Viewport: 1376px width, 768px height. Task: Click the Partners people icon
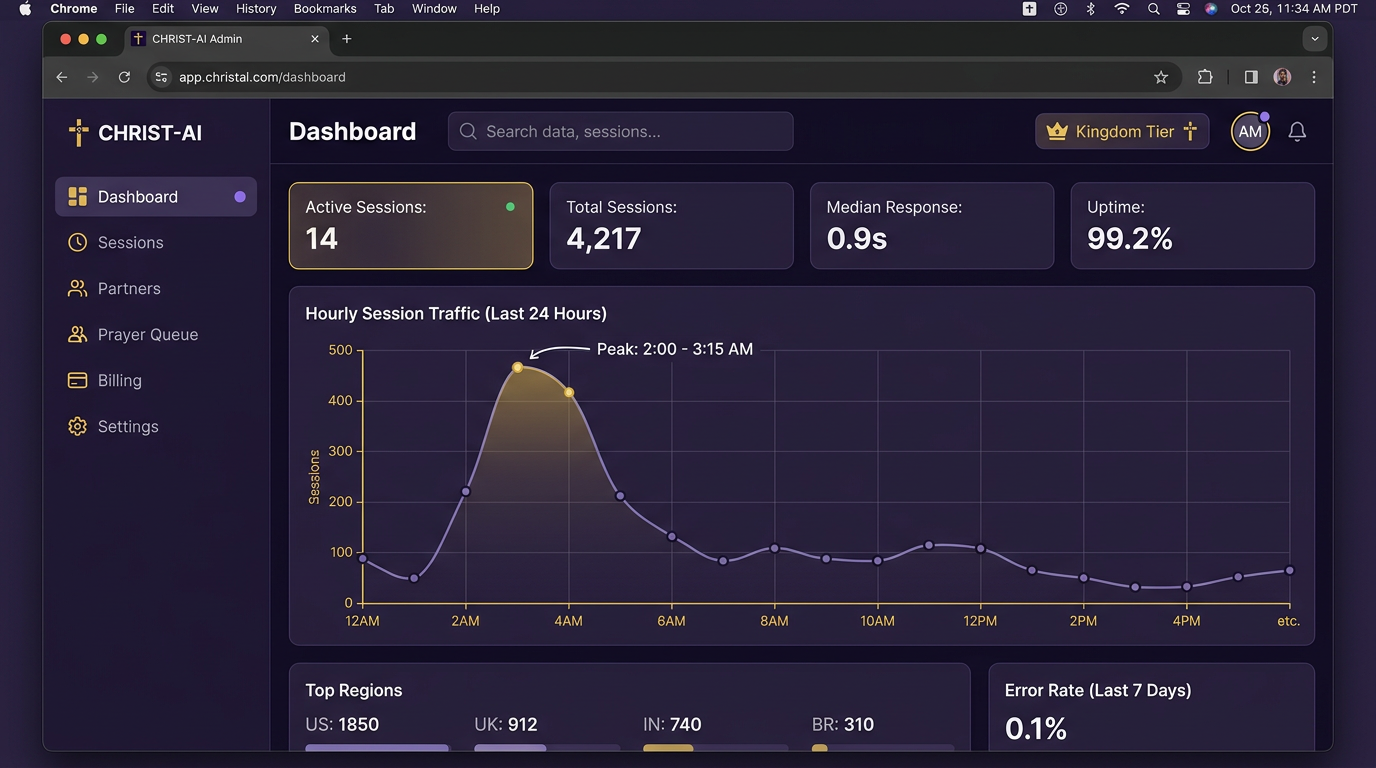[x=77, y=288]
